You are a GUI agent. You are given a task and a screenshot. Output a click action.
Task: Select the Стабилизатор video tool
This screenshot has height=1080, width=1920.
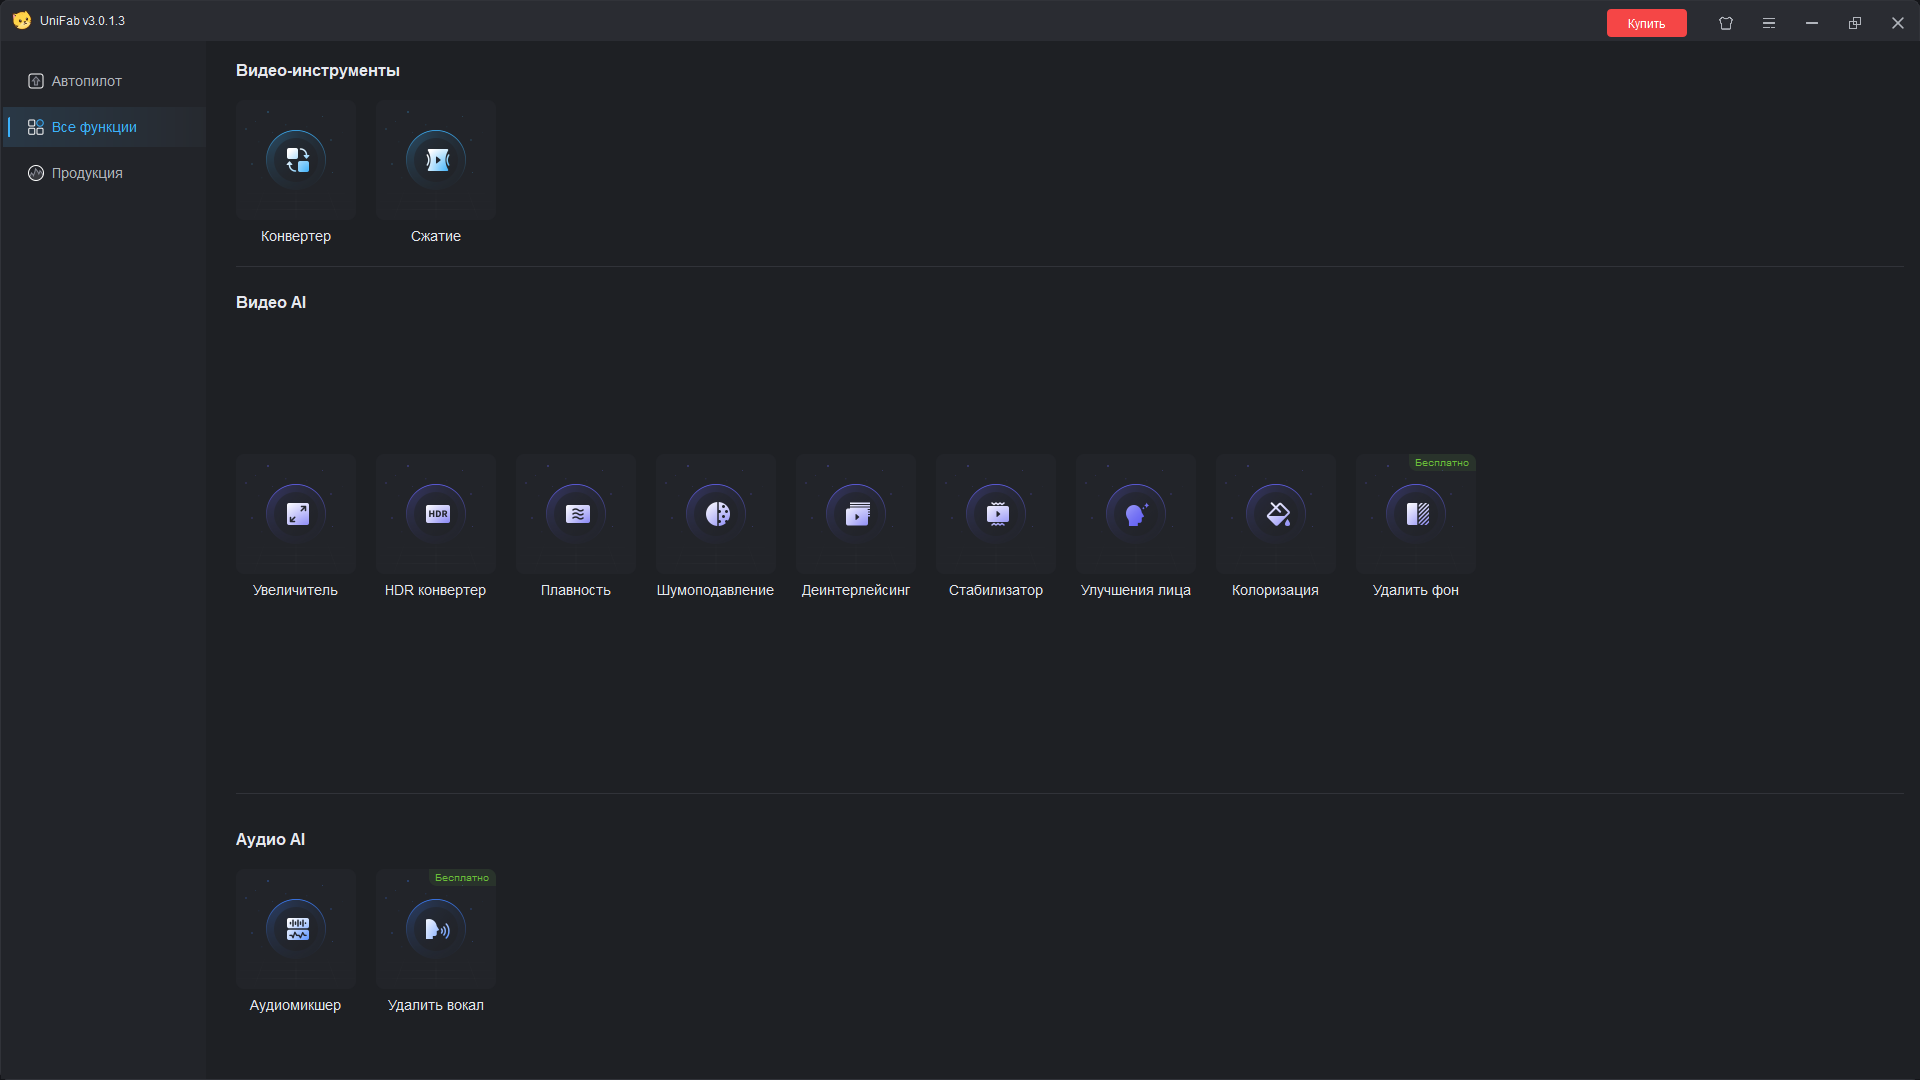click(x=996, y=514)
